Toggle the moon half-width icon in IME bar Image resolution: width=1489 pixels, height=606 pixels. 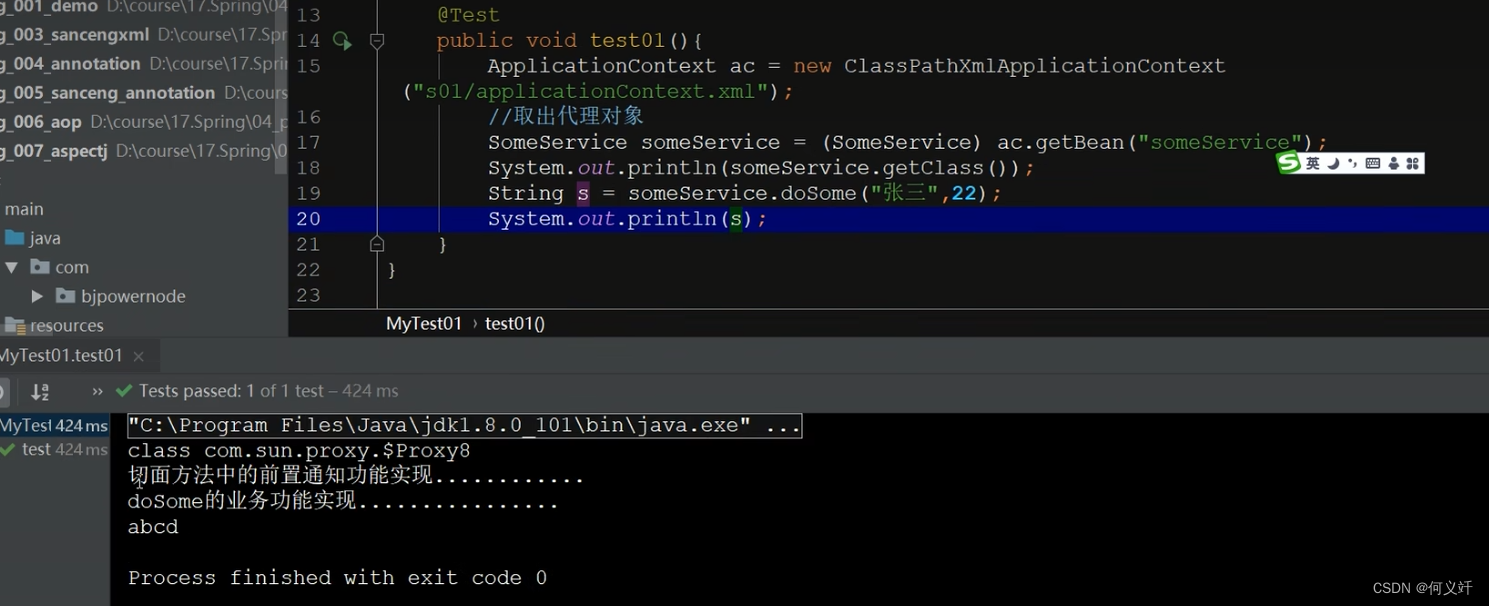[x=1333, y=163]
